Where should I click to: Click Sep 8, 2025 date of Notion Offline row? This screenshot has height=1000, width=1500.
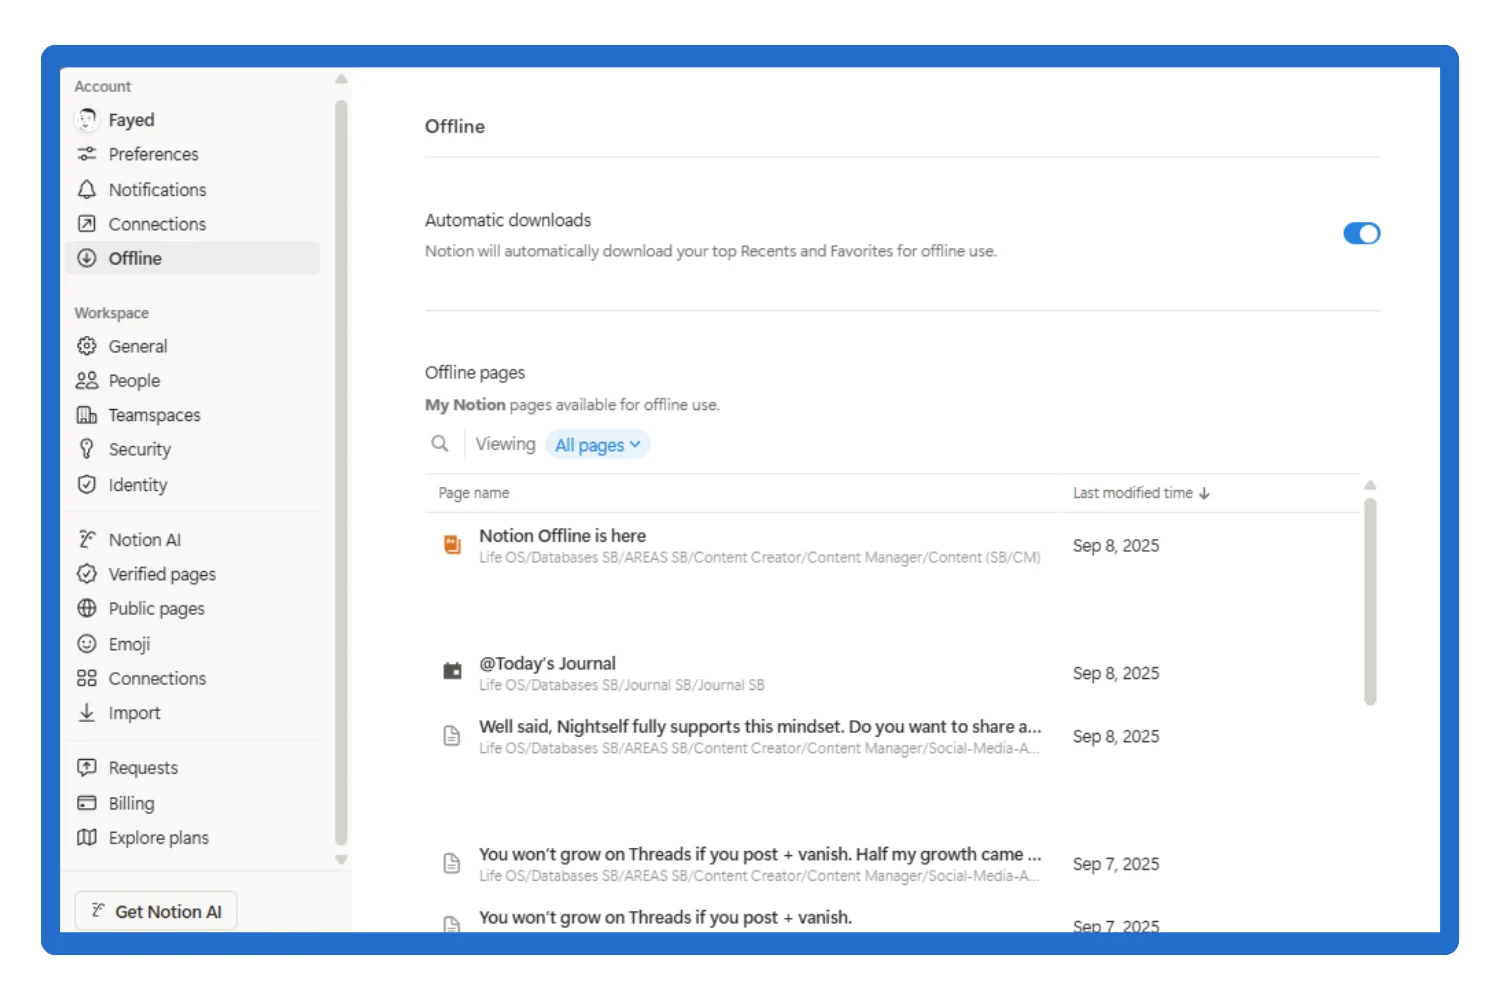click(x=1116, y=546)
